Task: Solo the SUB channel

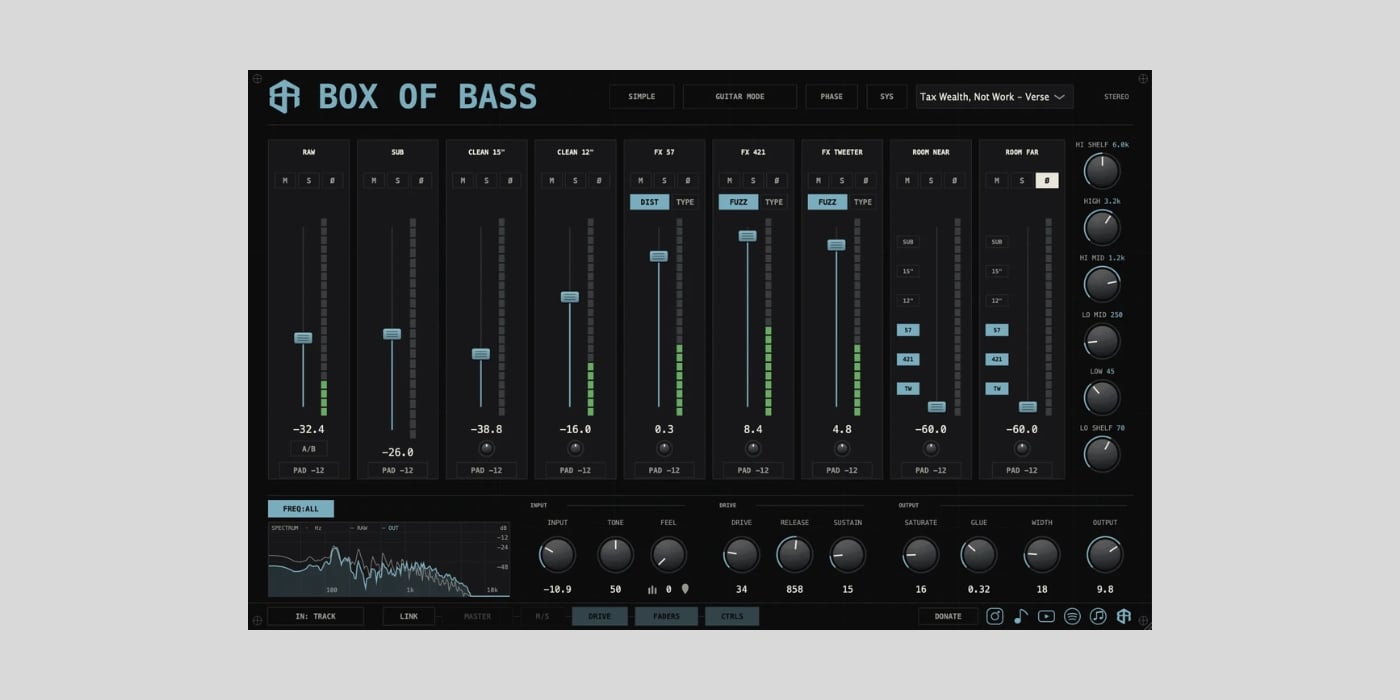Action: coord(397,181)
